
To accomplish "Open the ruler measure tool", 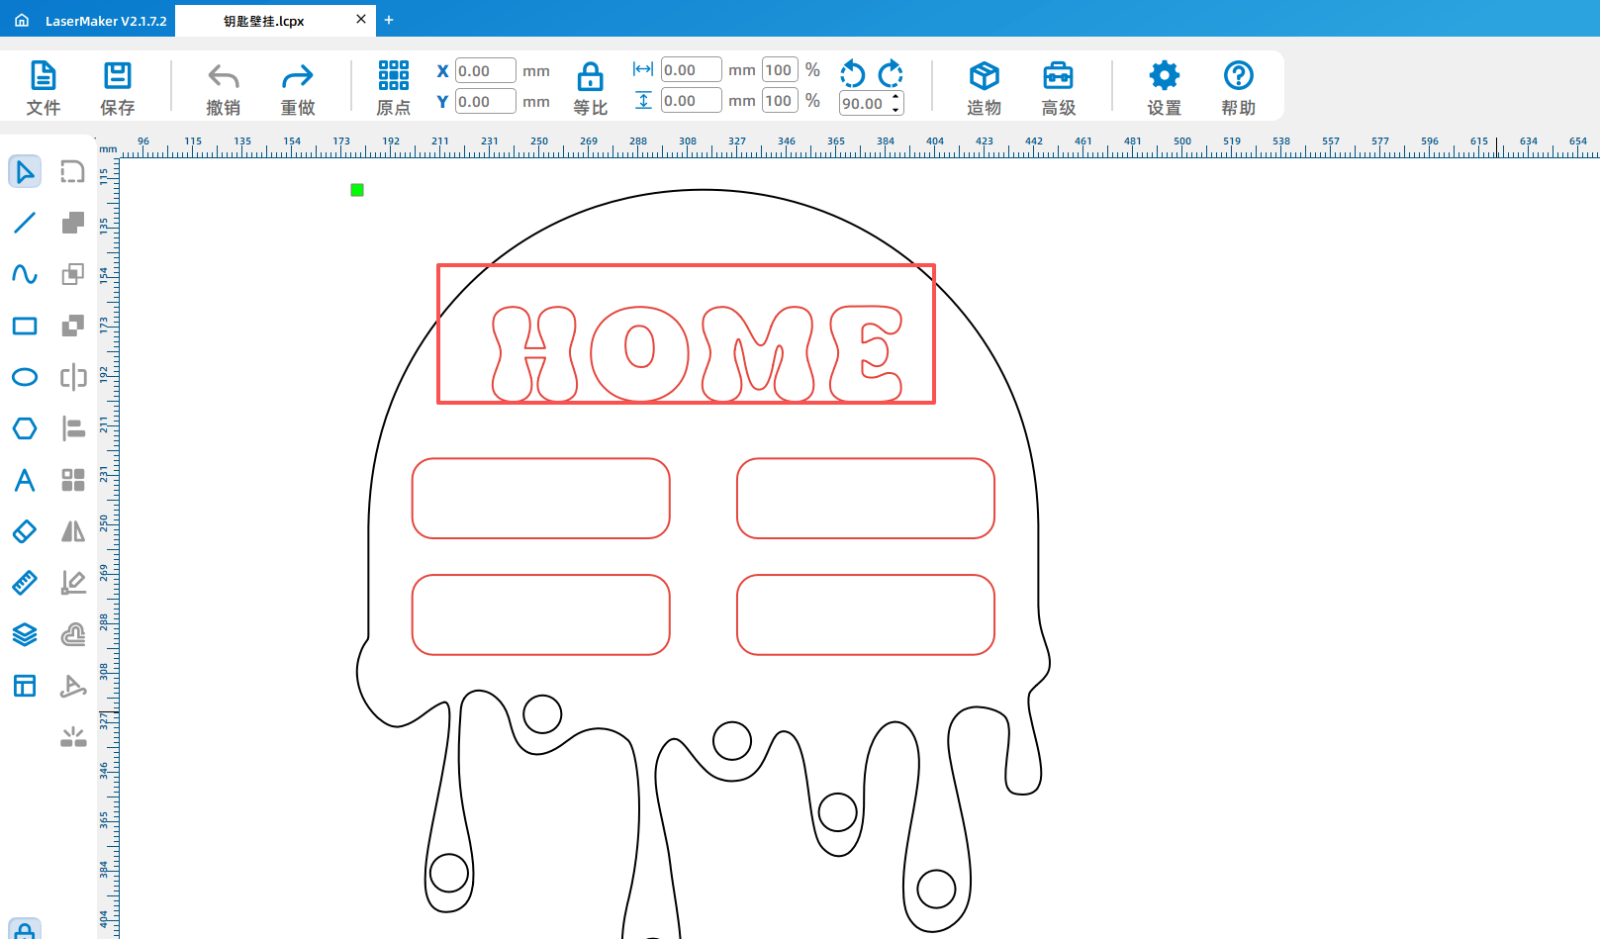I will click(25, 582).
